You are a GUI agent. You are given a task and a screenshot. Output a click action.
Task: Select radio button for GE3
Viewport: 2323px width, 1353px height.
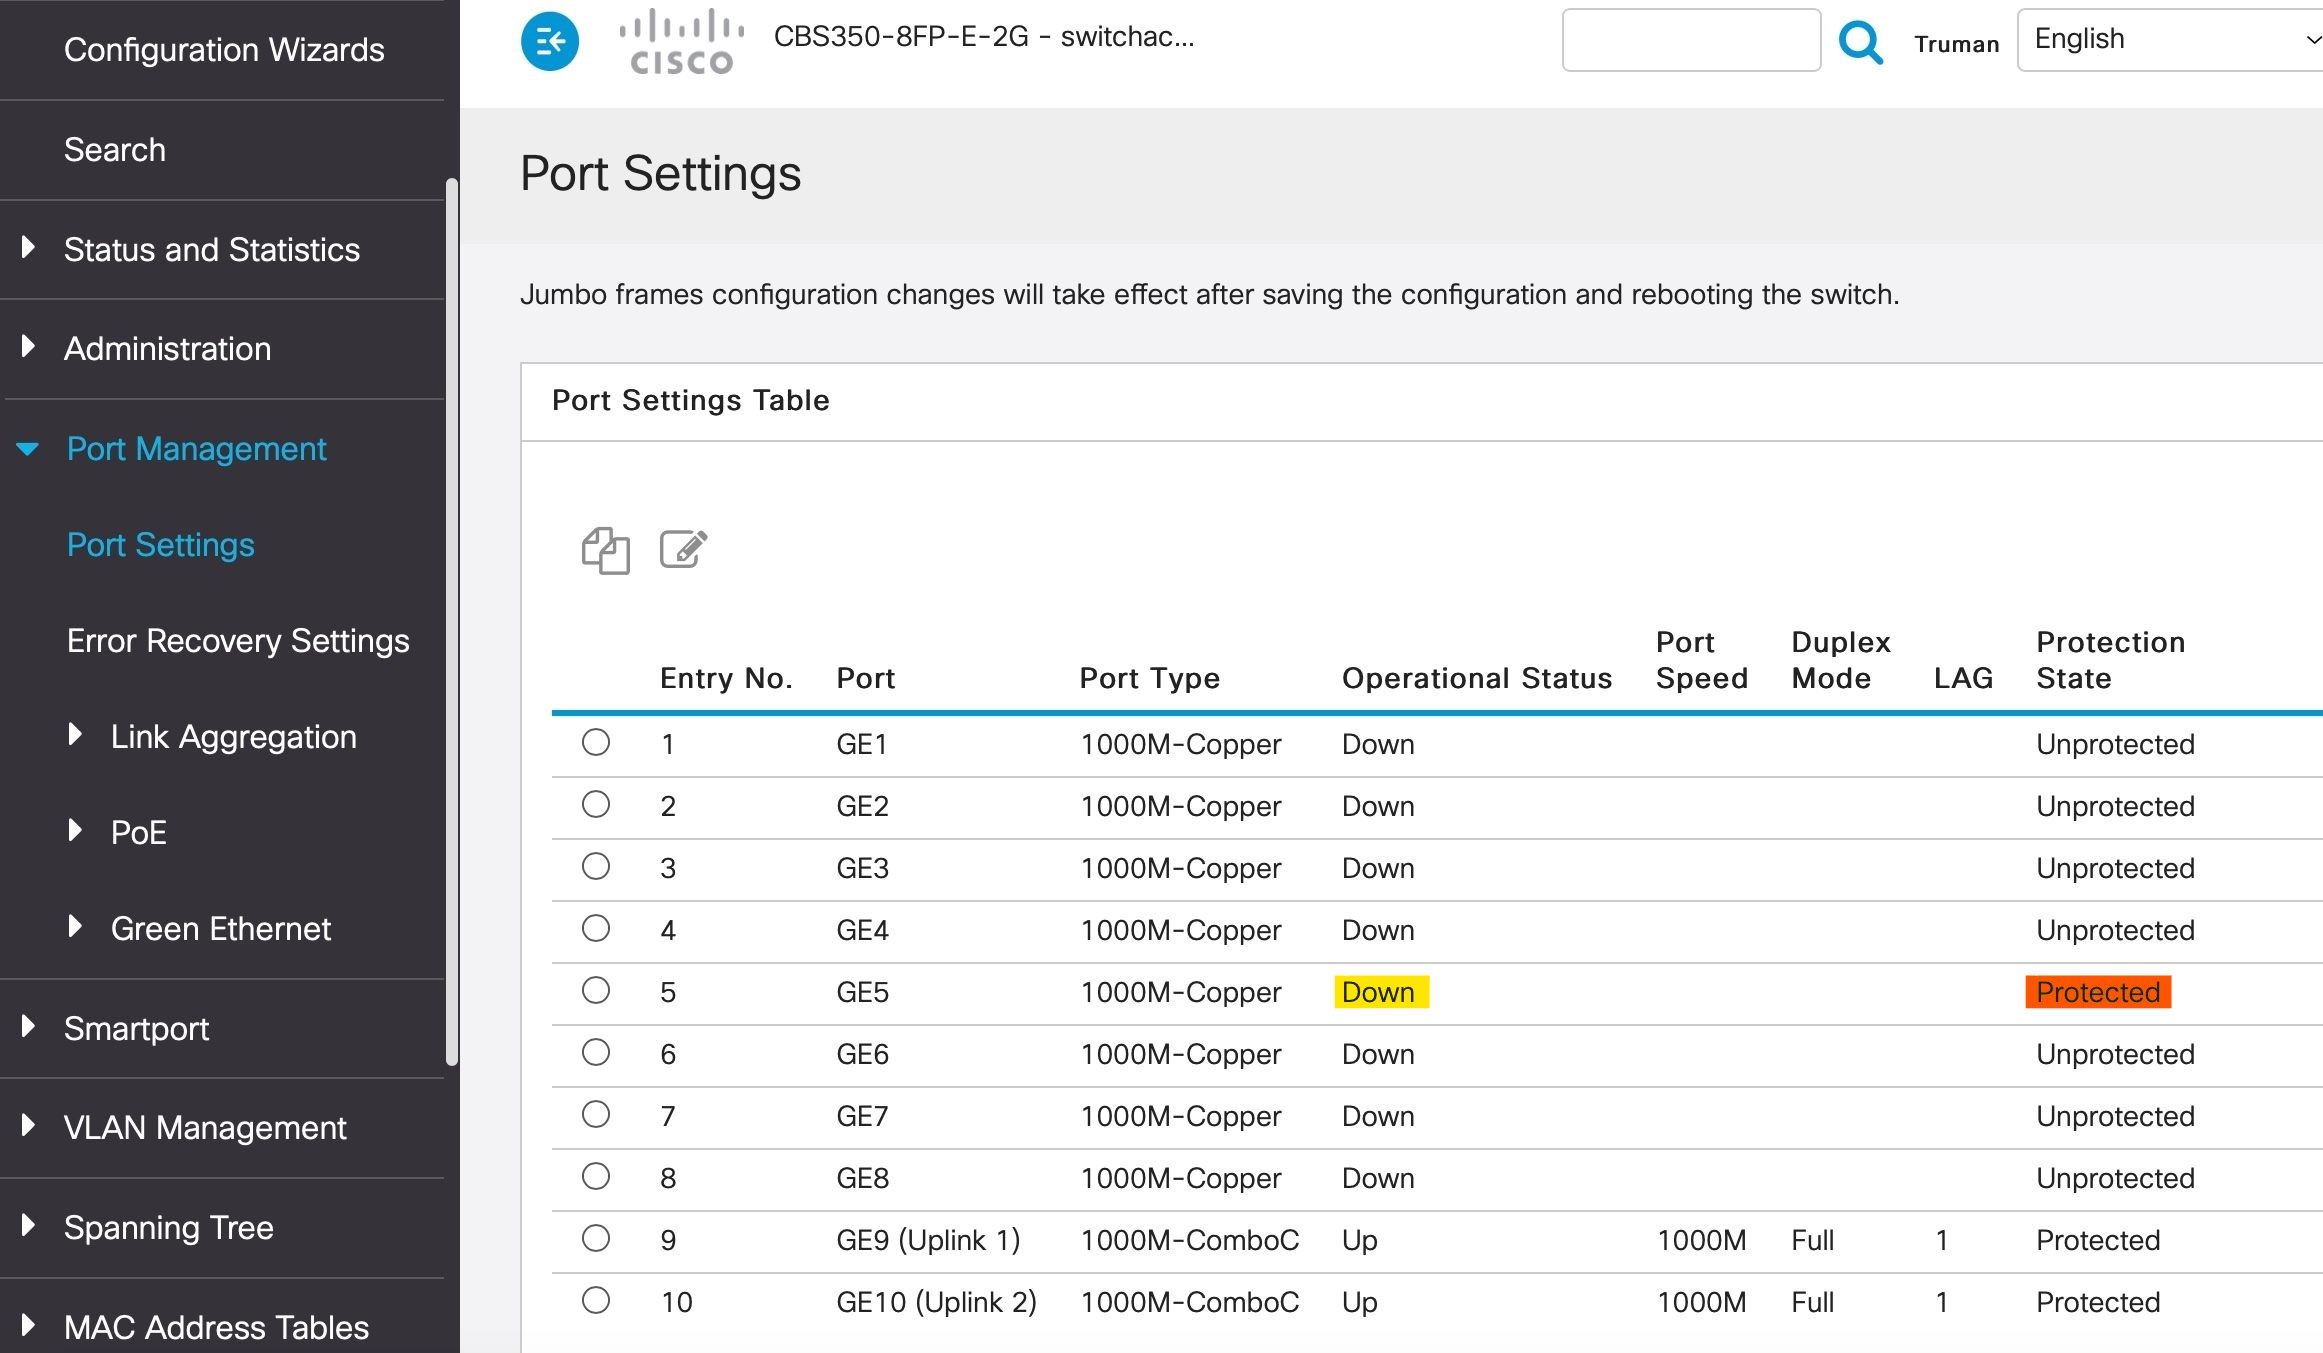point(596,866)
